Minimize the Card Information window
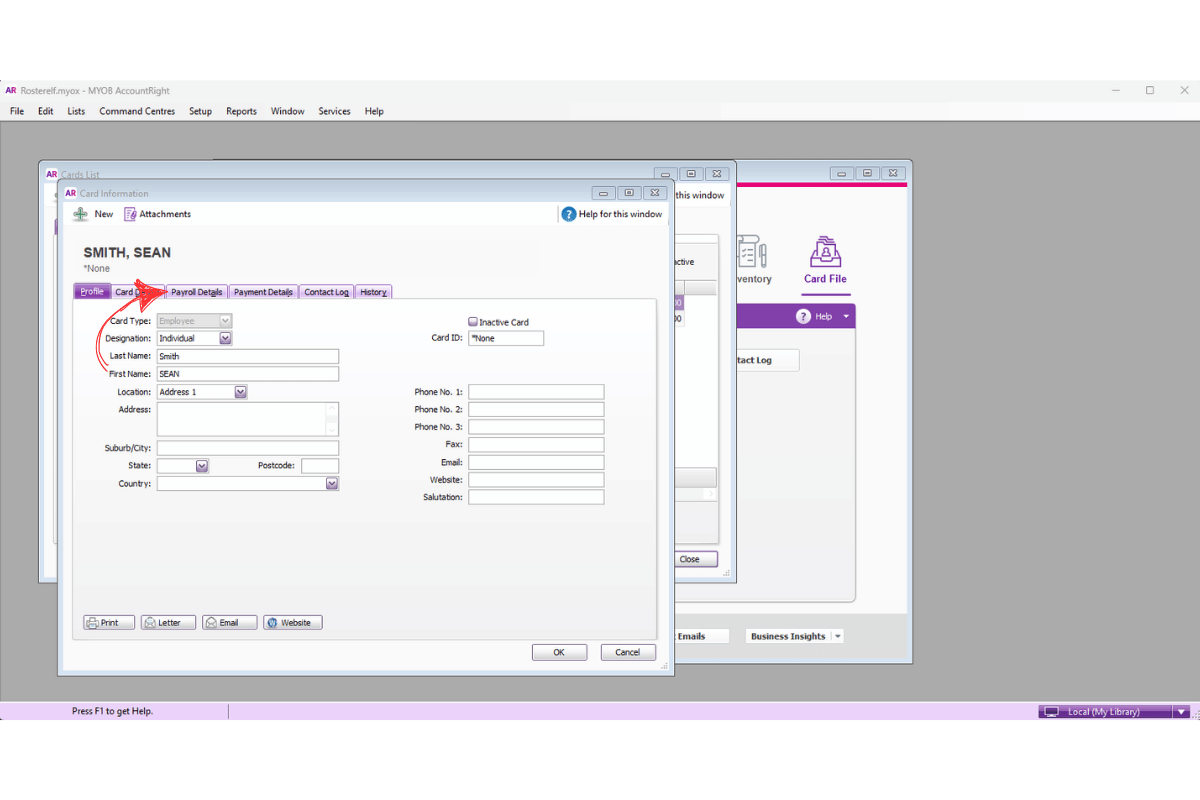This screenshot has height=800, width=1200. tap(603, 193)
